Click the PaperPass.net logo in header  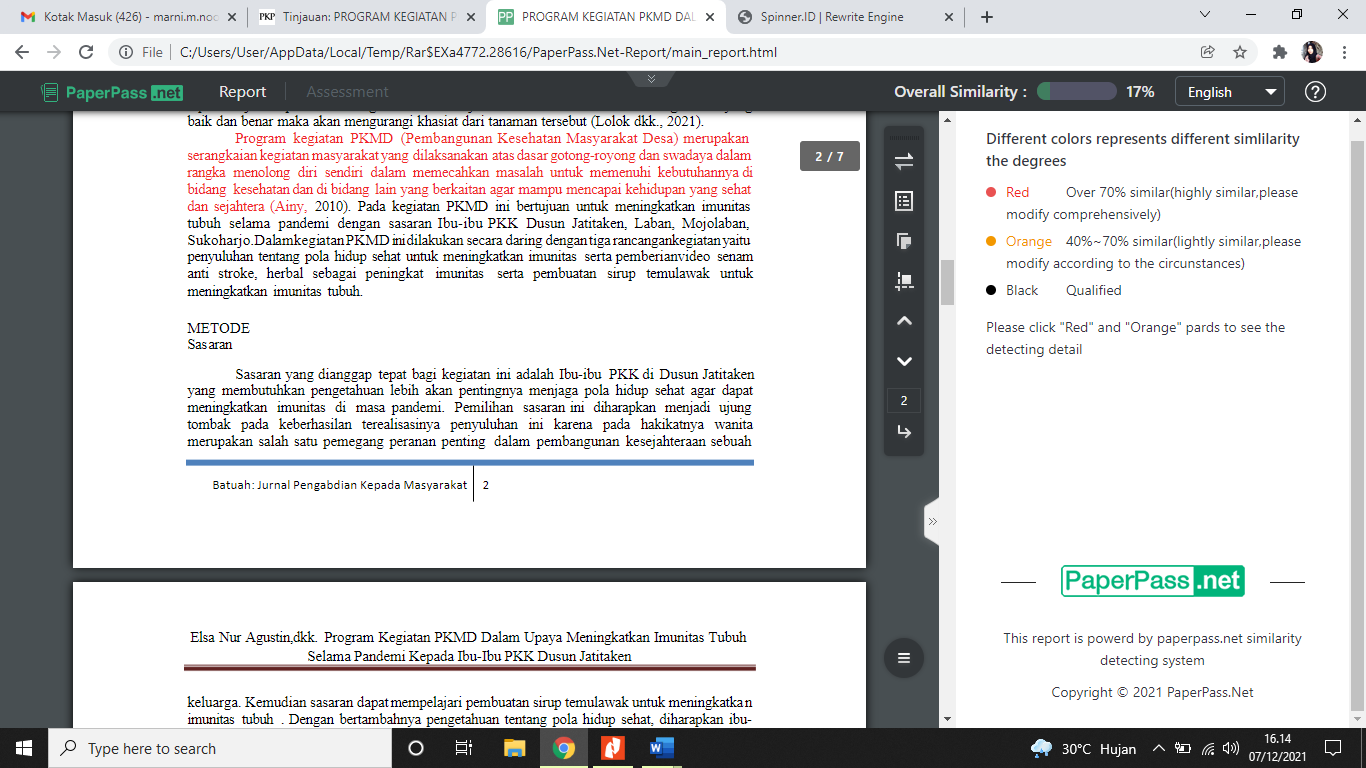(112, 92)
